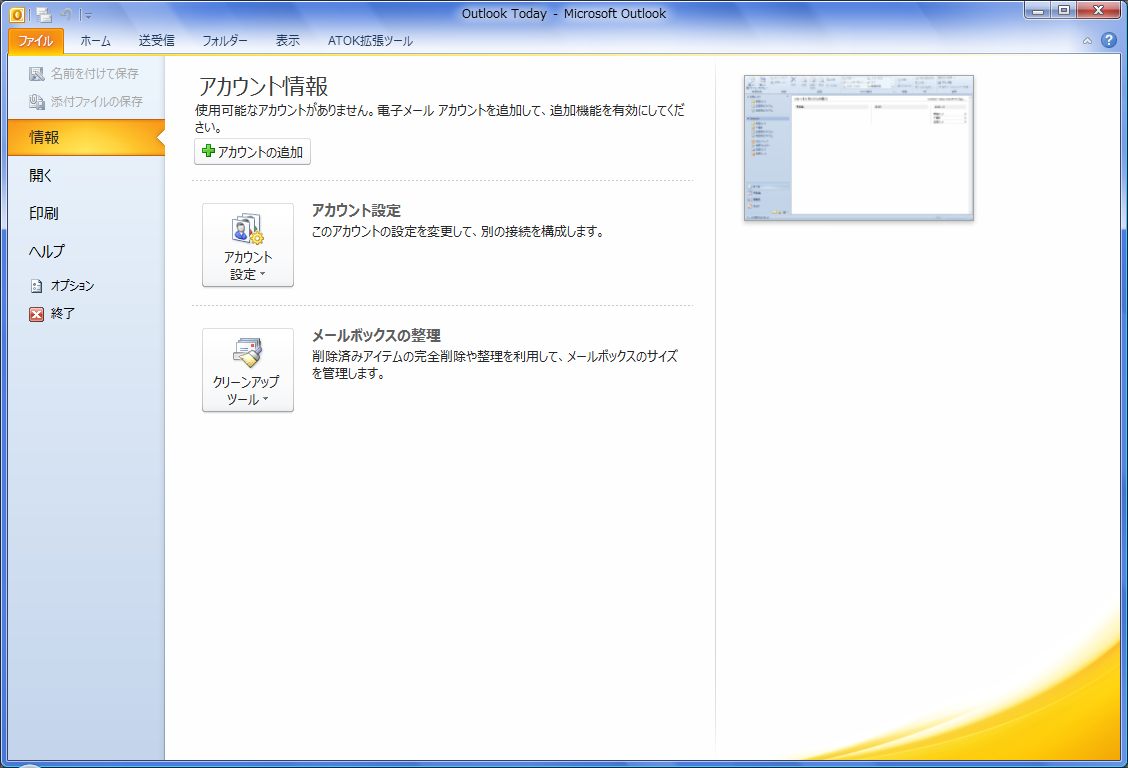
Task: Expand the アカウント設定 dropdown button
Action: (248, 245)
